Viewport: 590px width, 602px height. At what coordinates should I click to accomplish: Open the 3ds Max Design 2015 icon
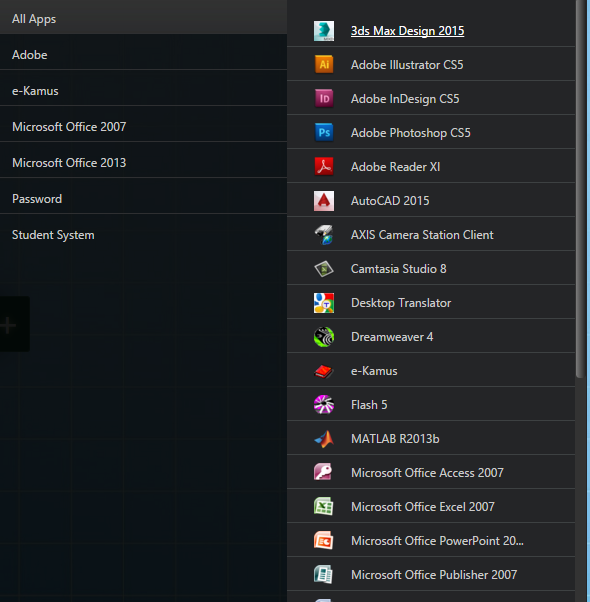click(324, 31)
